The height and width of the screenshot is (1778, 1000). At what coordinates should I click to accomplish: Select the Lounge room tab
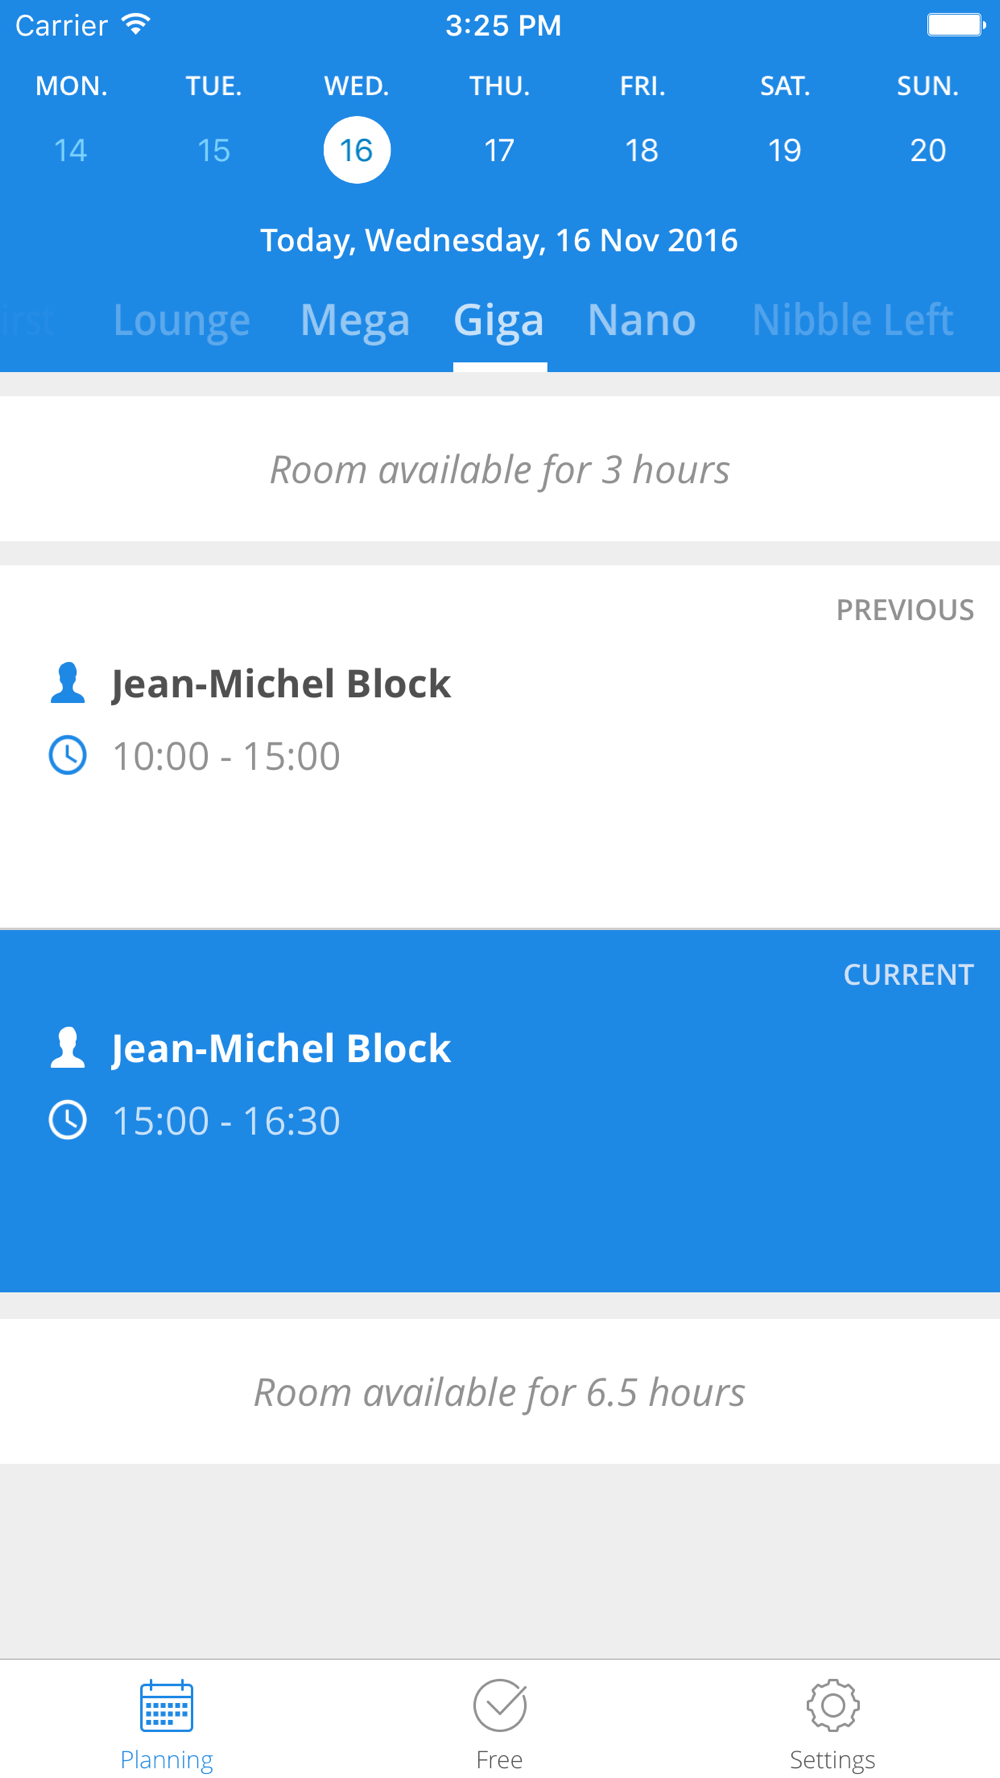click(x=181, y=320)
